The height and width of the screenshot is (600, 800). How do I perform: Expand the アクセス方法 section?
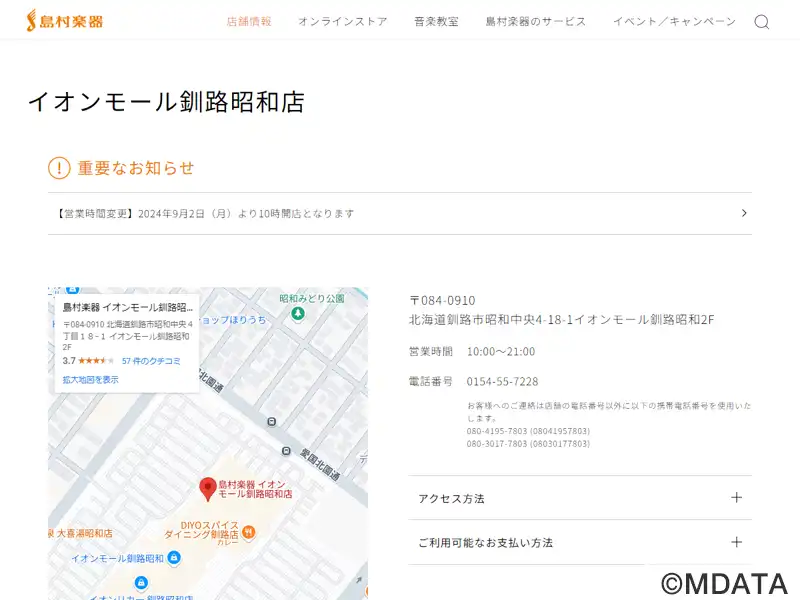[580, 498]
